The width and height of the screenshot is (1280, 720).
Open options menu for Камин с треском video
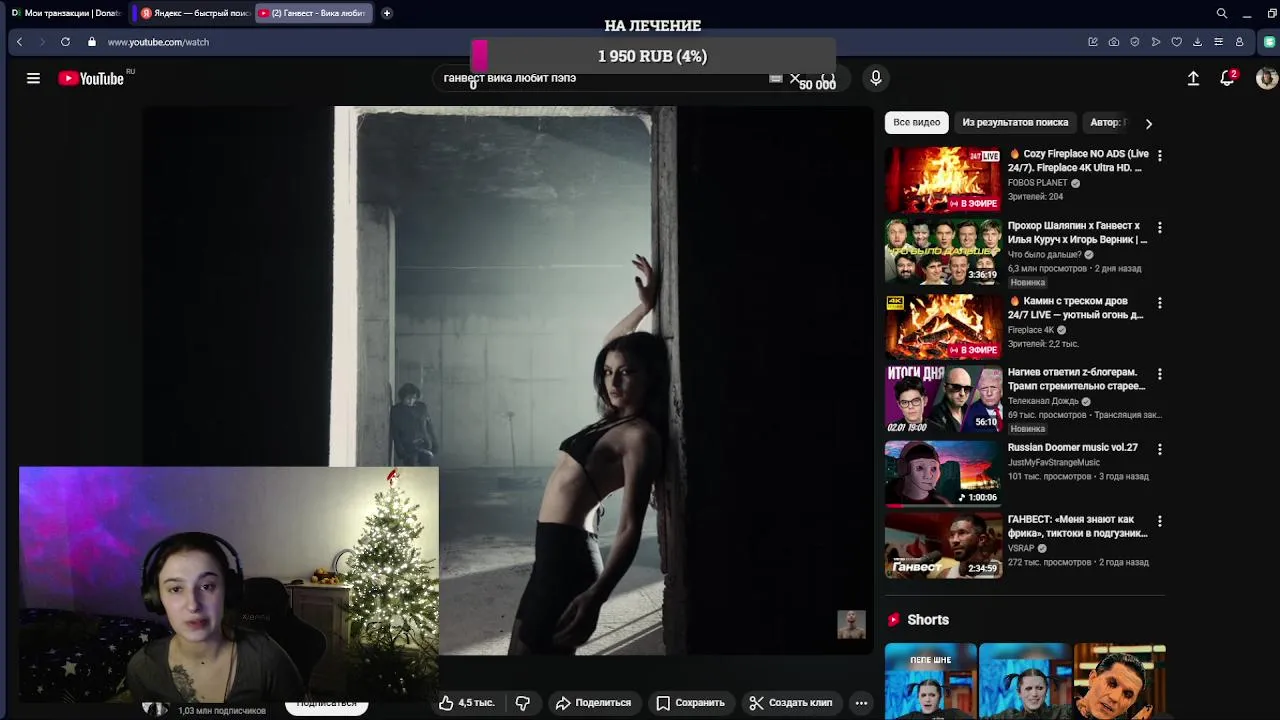point(1159,303)
